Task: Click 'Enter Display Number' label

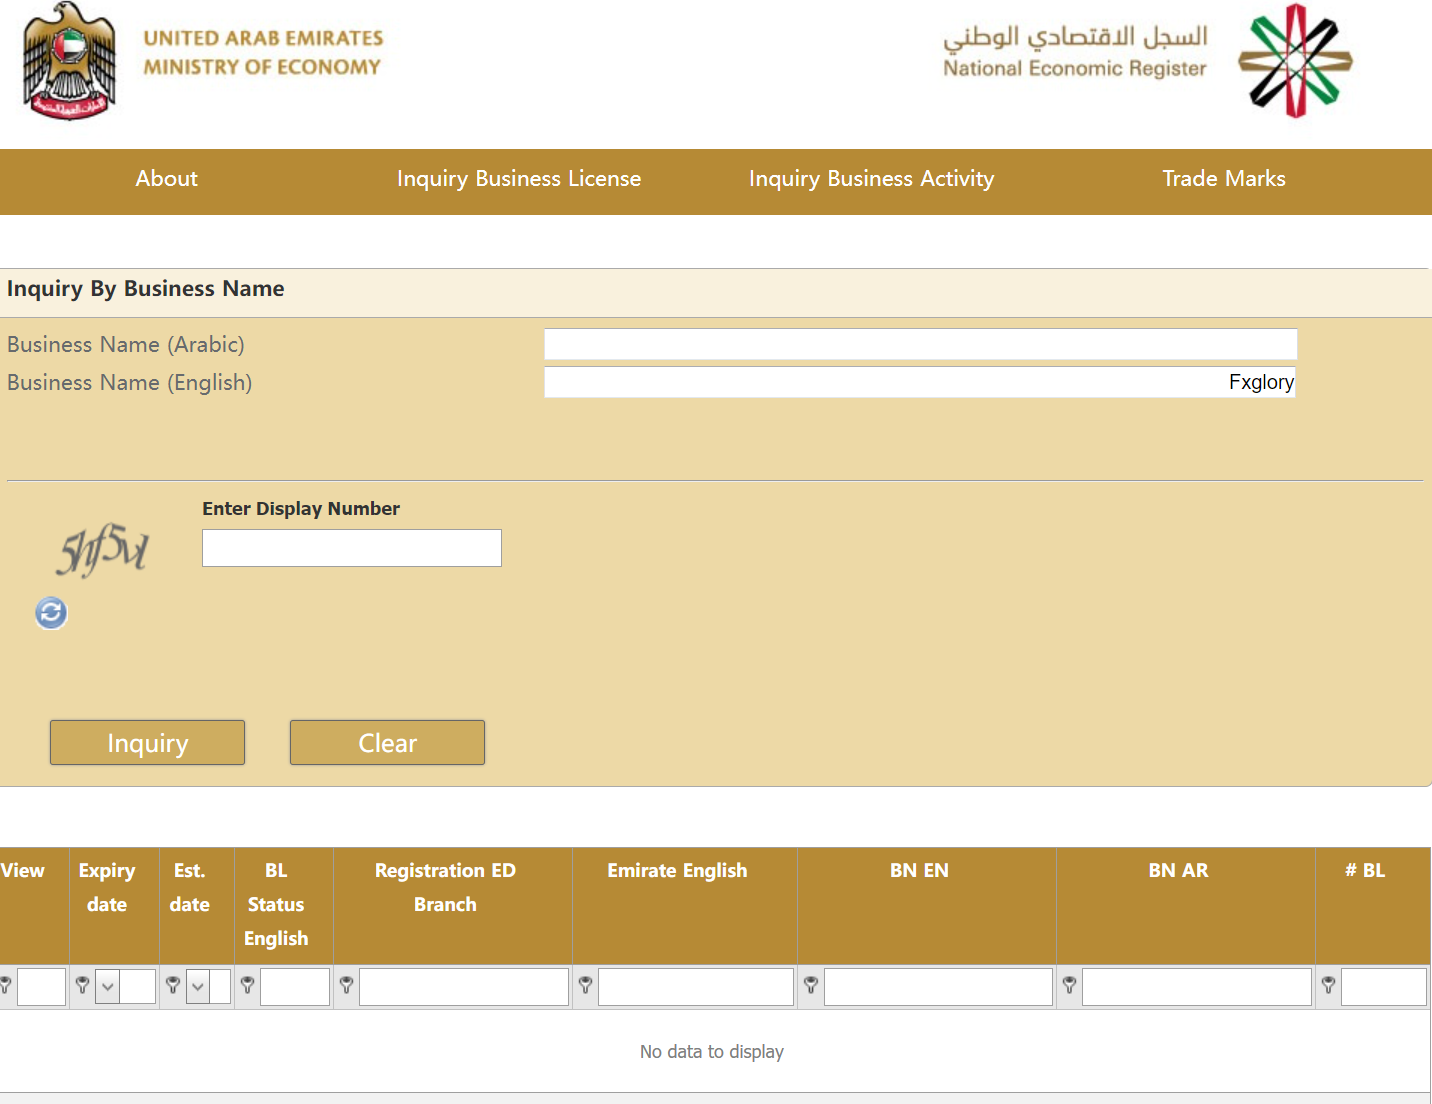Action: pyautogui.click(x=301, y=509)
